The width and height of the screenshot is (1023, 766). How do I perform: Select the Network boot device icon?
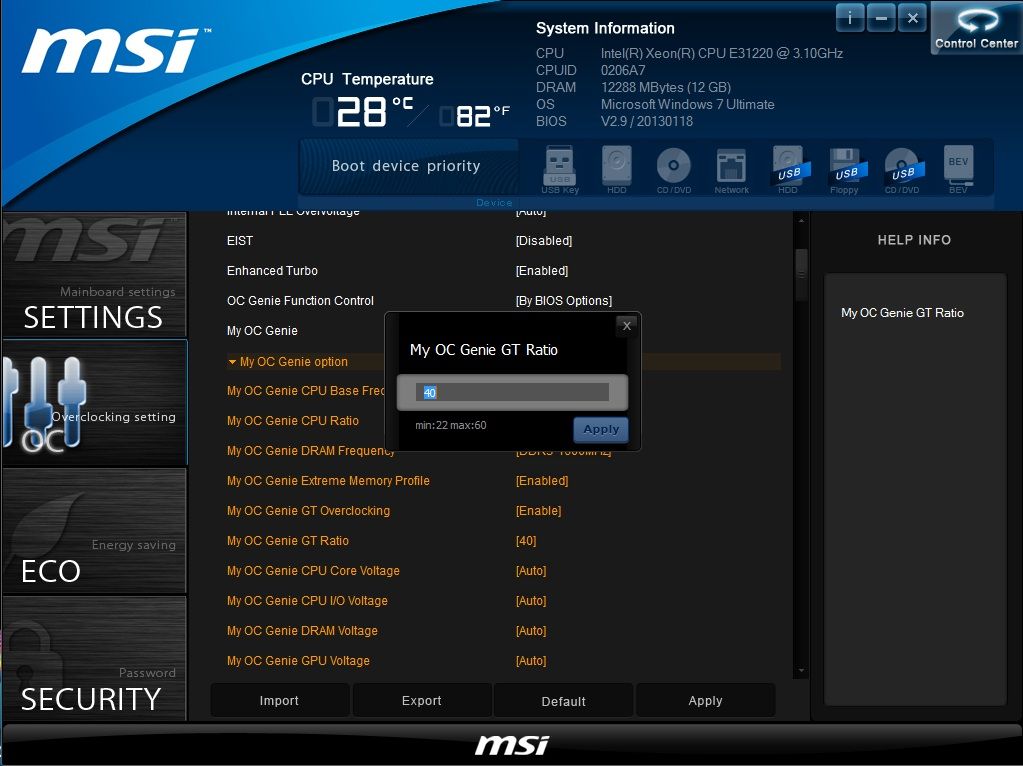coord(731,170)
